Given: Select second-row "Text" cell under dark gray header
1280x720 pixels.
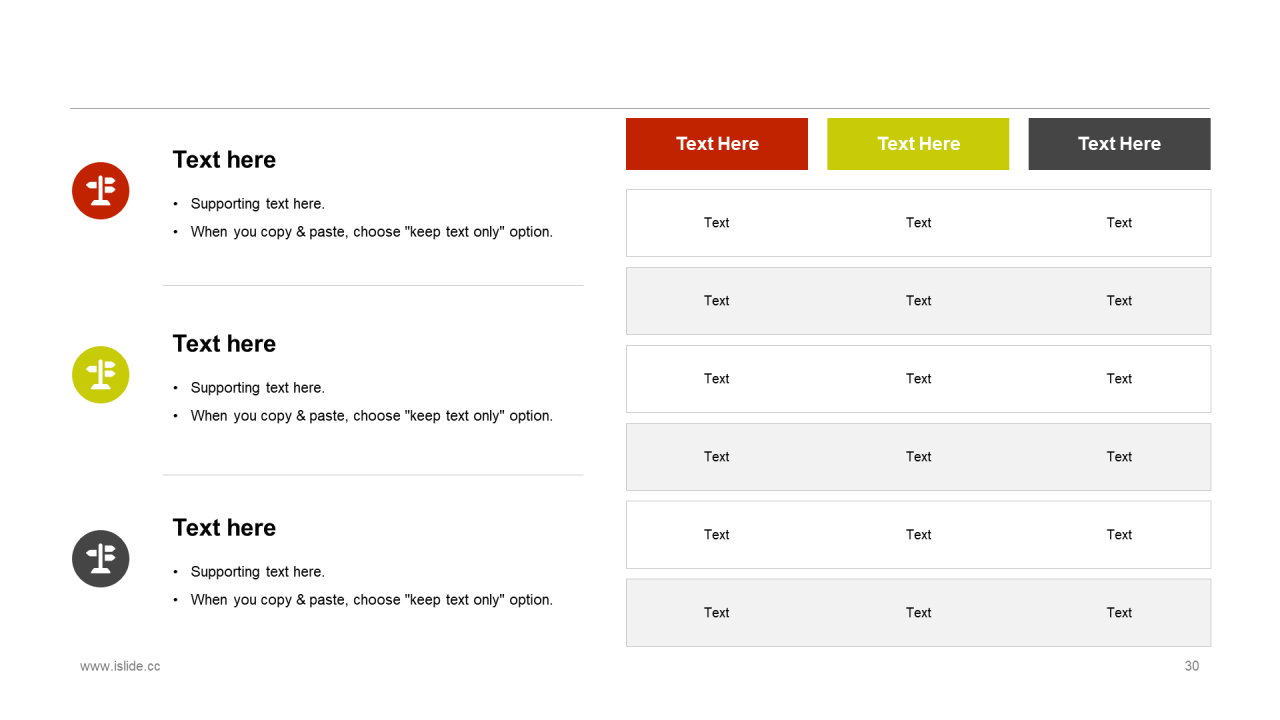Looking at the screenshot, I should 1119,301.
